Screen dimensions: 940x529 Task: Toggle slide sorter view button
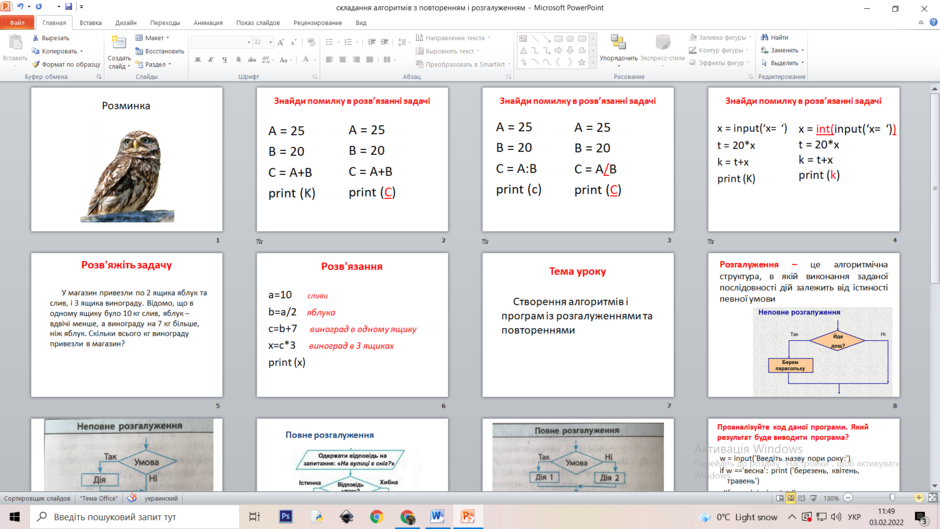click(791, 498)
